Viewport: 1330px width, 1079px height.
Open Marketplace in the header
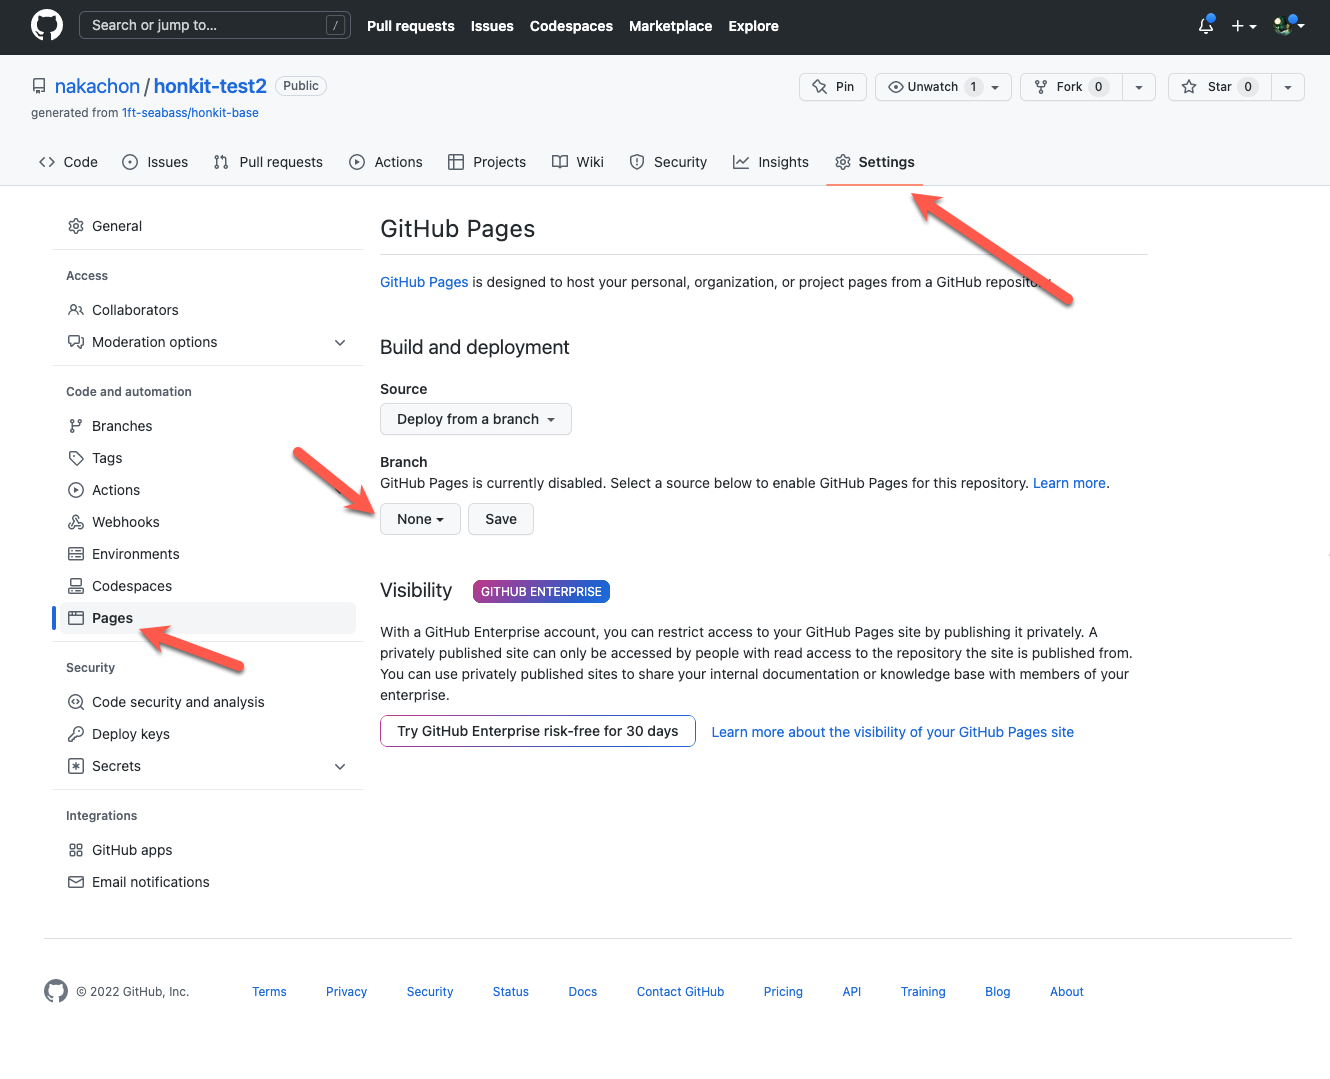pos(670,26)
